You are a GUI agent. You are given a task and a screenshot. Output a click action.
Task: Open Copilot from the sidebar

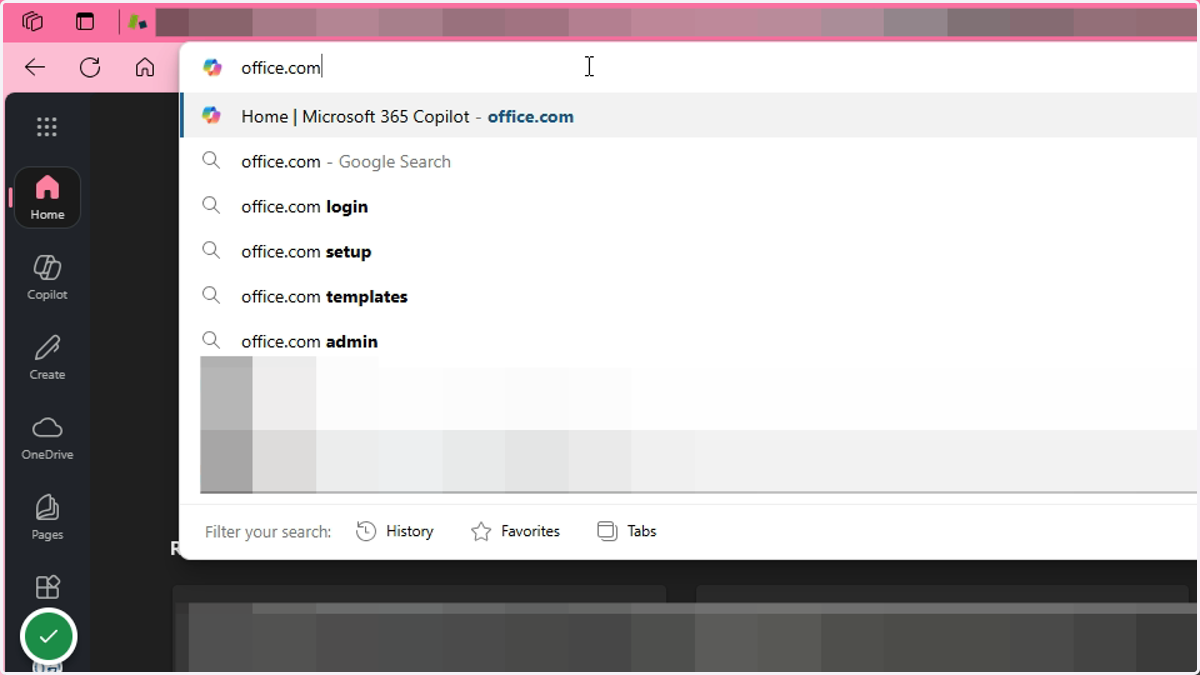(x=47, y=277)
